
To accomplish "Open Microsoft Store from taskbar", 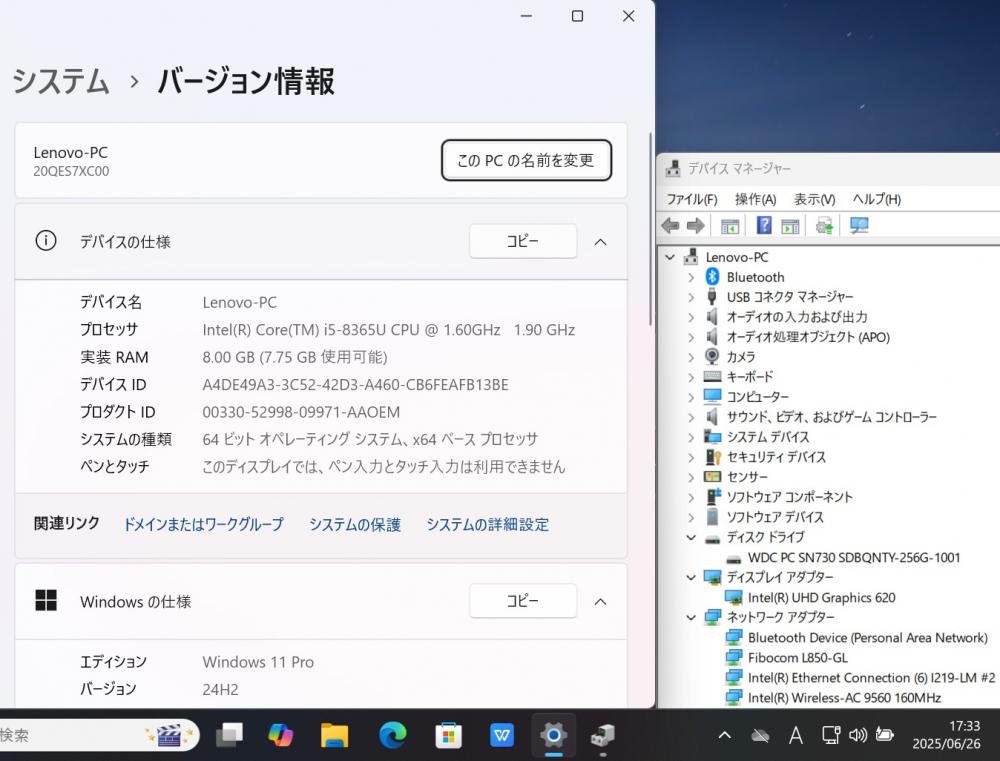I will point(448,735).
